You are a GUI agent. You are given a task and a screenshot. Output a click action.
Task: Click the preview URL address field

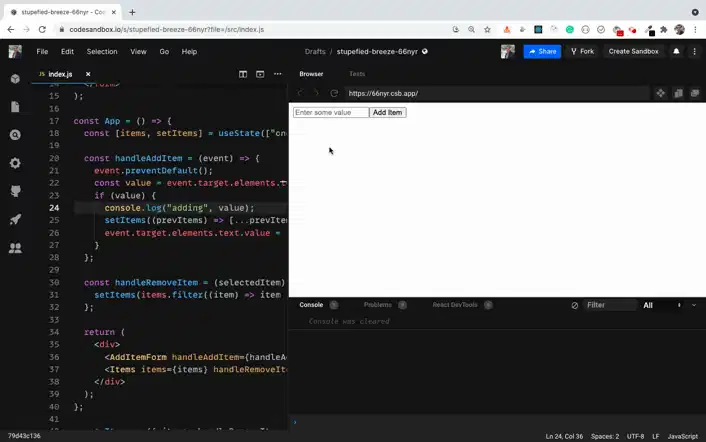click(498, 93)
